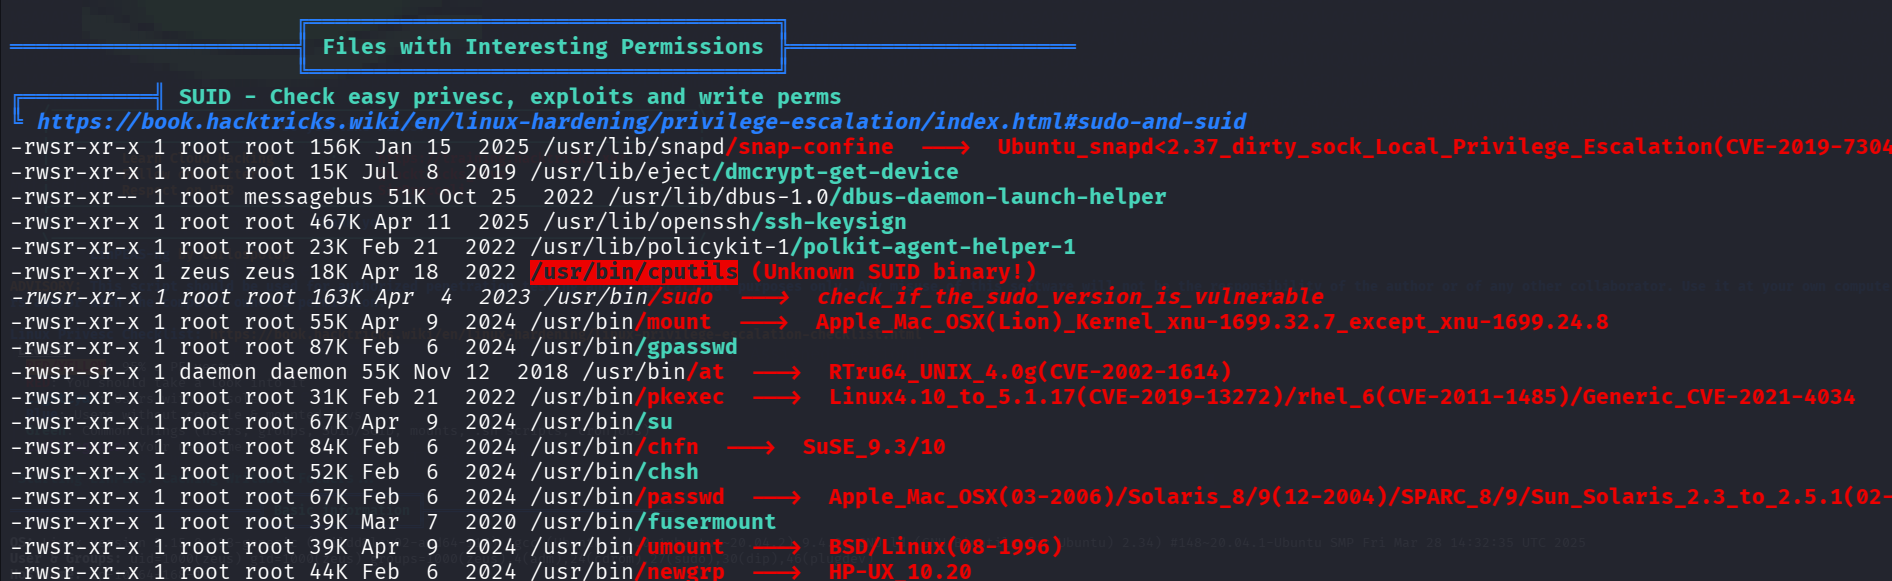Click the 'SuSE_9.3/10' exploit note
This screenshot has height=581, width=1892.
[x=873, y=447]
